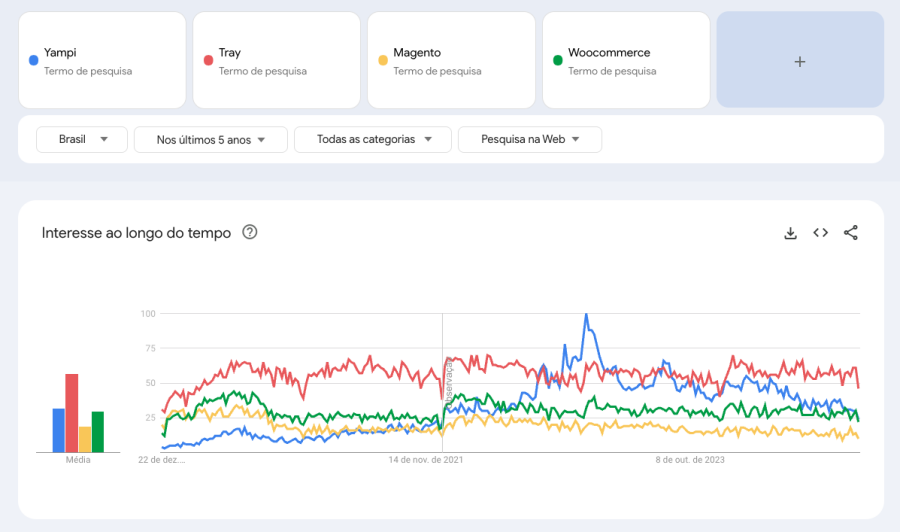Click the 75 y-axis value
900x532 pixels.
[150, 348]
